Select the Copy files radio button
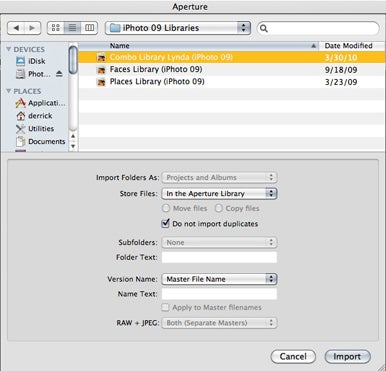Screen dimensions: 386x371 (219, 208)
